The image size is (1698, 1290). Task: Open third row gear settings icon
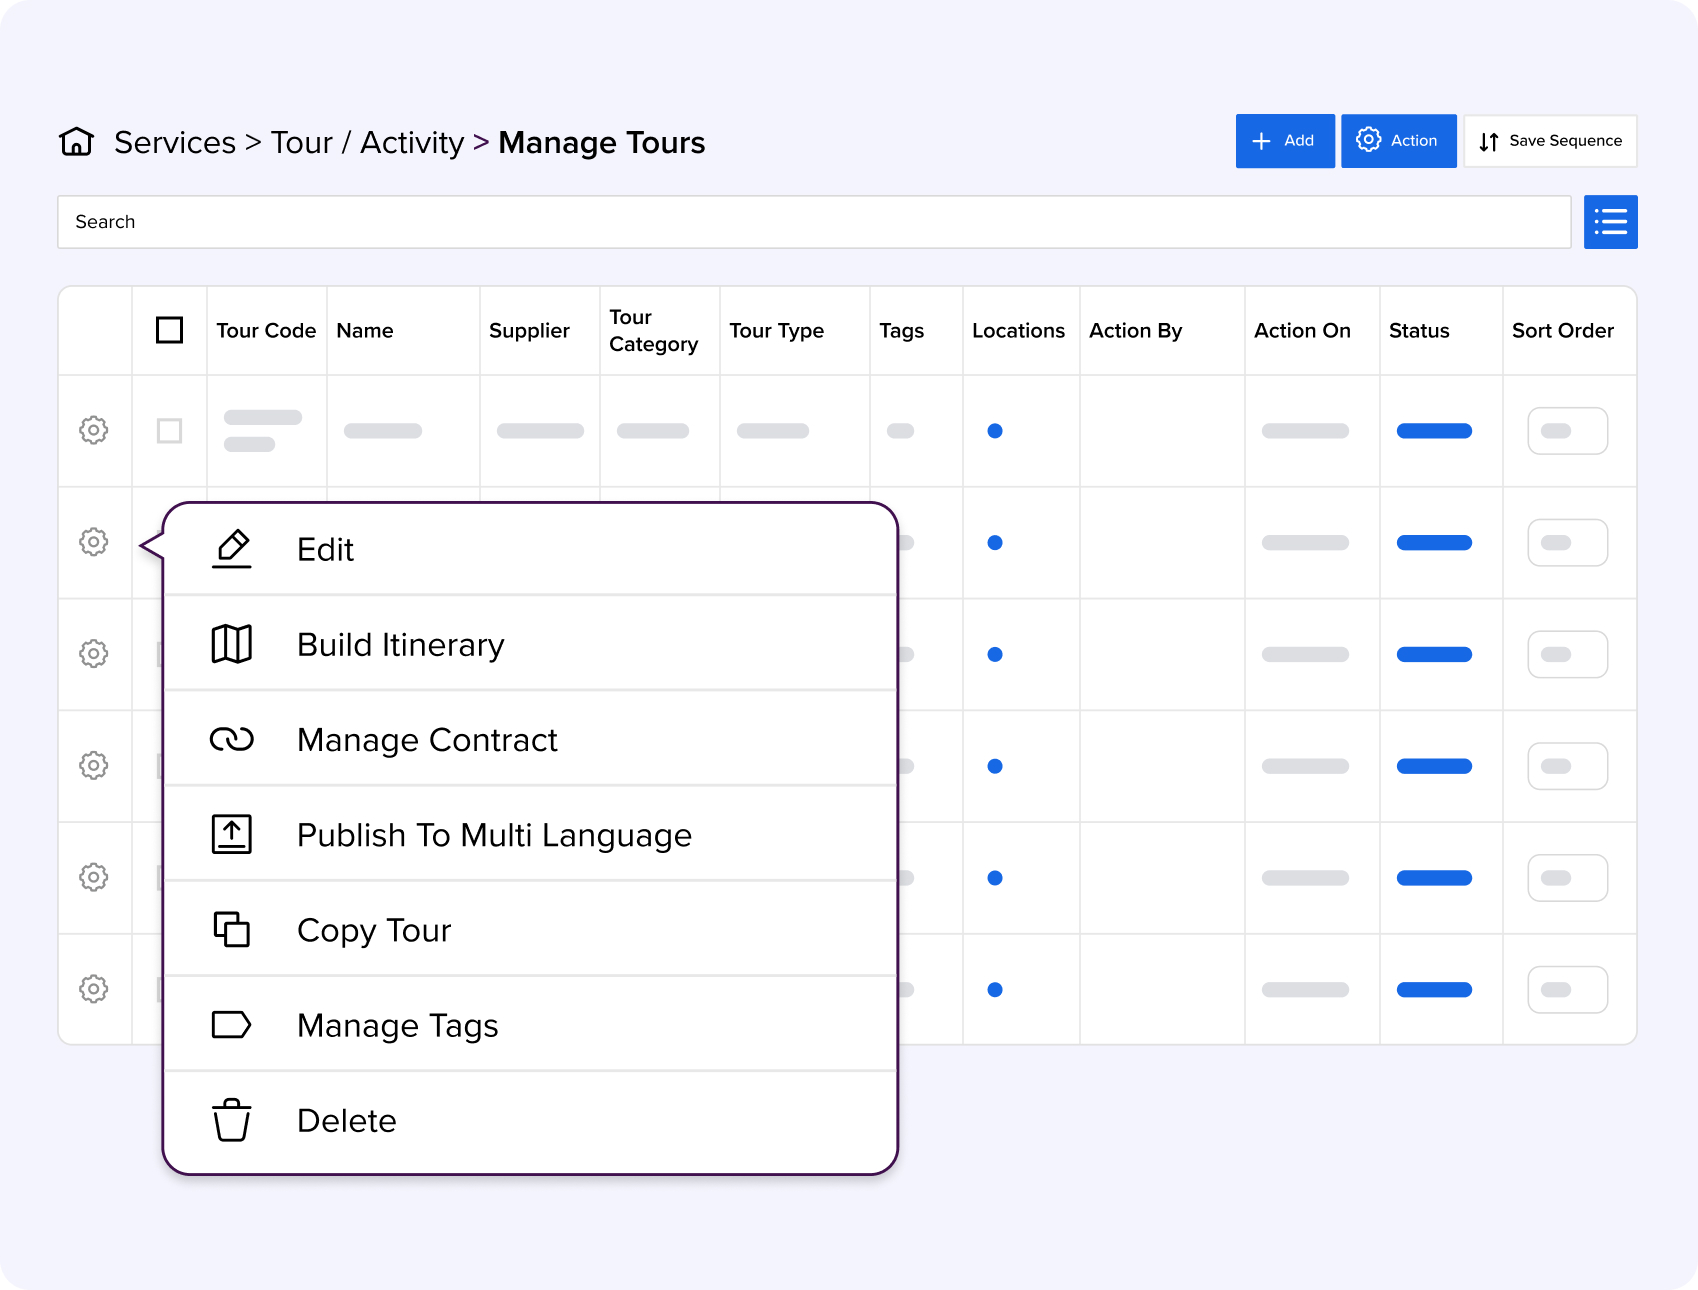point(94,654)
